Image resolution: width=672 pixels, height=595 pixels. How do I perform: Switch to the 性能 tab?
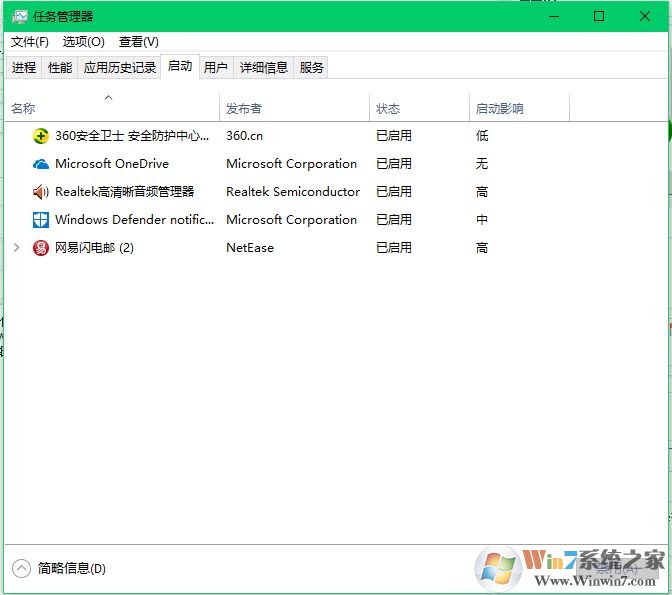(x=60, y=67)
